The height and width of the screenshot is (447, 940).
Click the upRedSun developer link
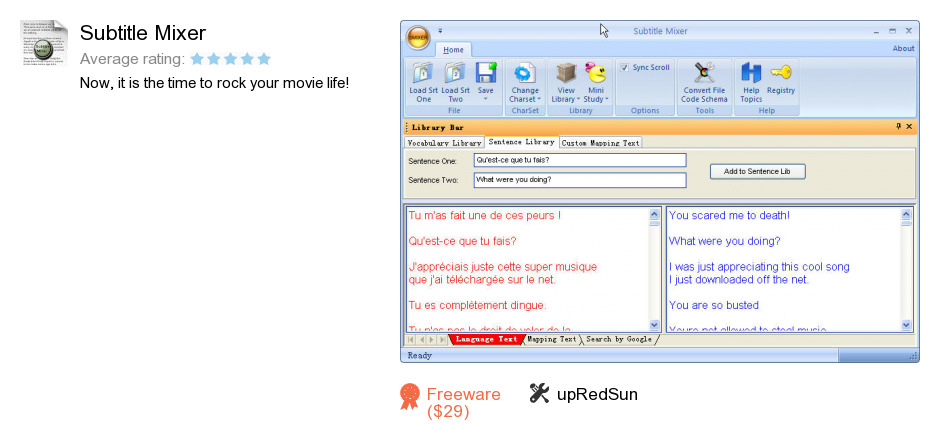pyautogui.click(x=596, y=394)
